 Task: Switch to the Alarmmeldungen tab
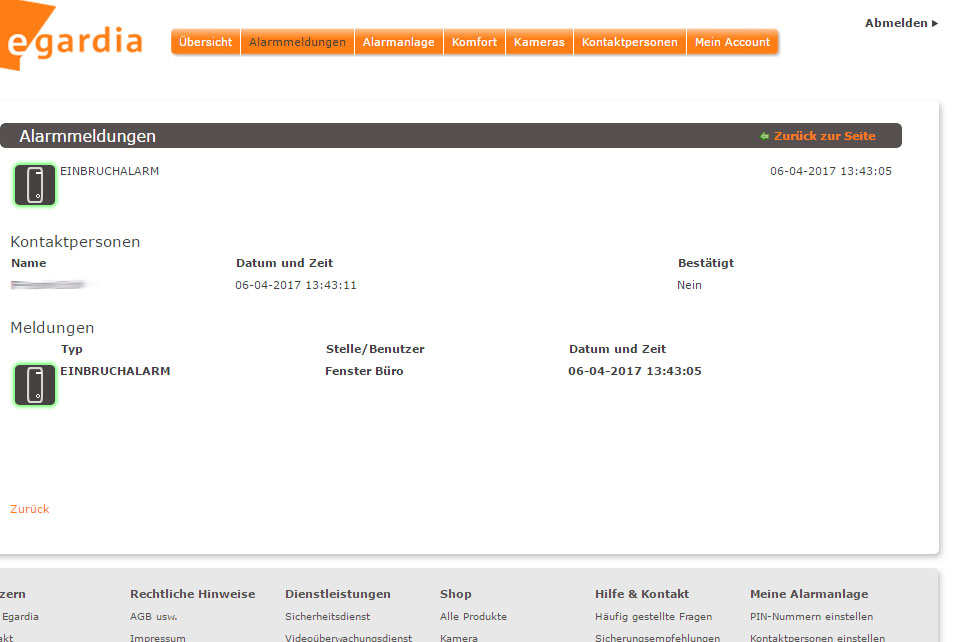(x=297, y=42)
